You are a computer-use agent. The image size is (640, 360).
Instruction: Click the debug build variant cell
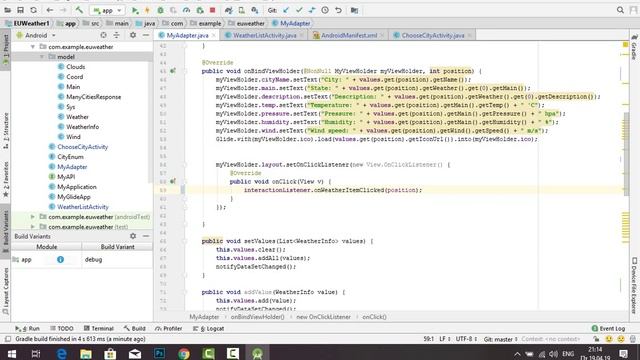pos(117,260)
